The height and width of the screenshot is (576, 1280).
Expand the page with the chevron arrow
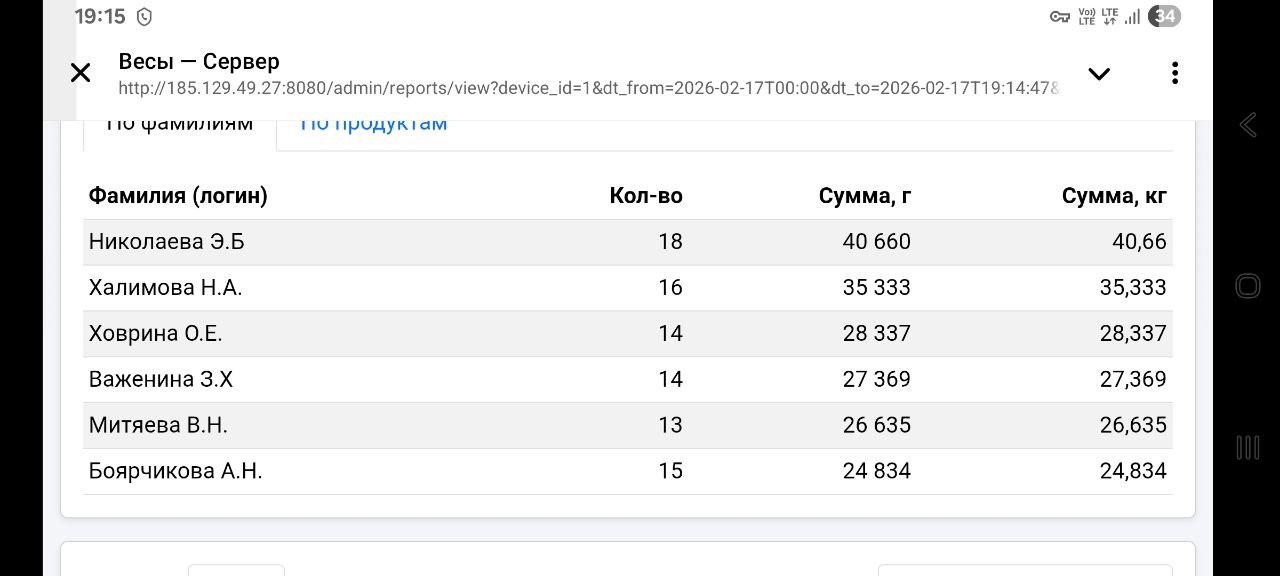click(1099, 73)
